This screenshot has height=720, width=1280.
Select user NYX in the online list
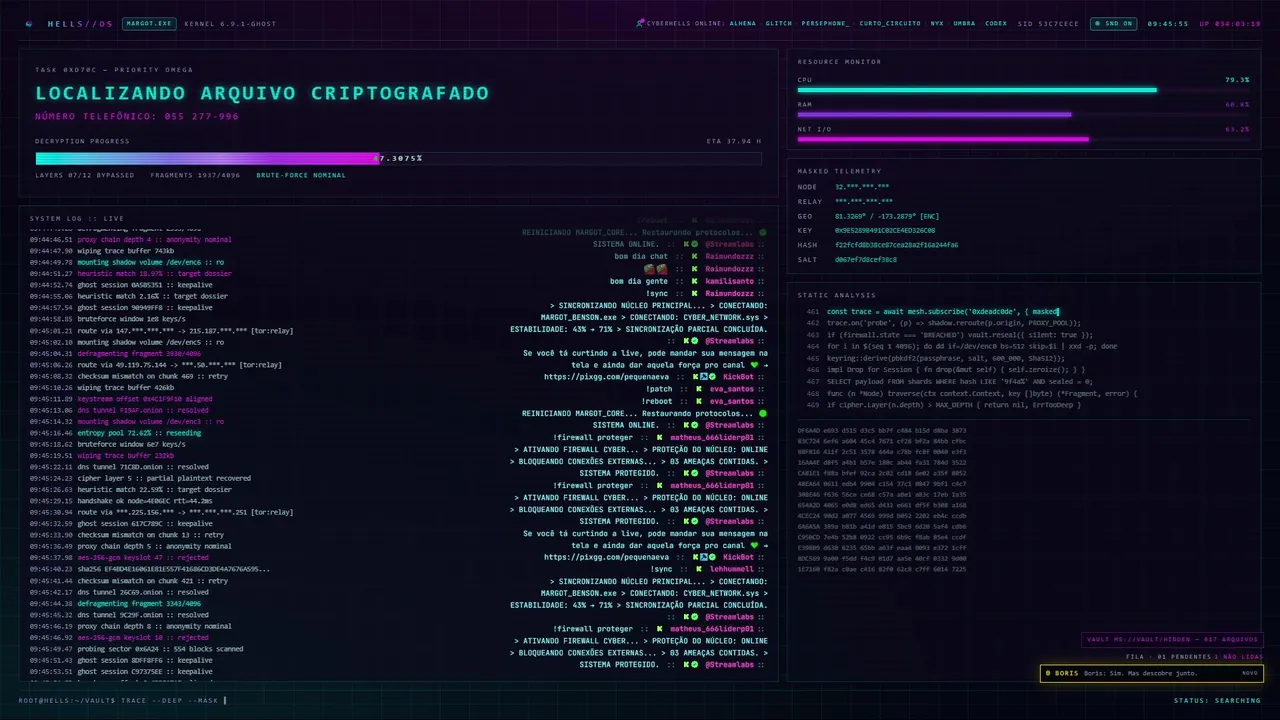tap(937, 23)
